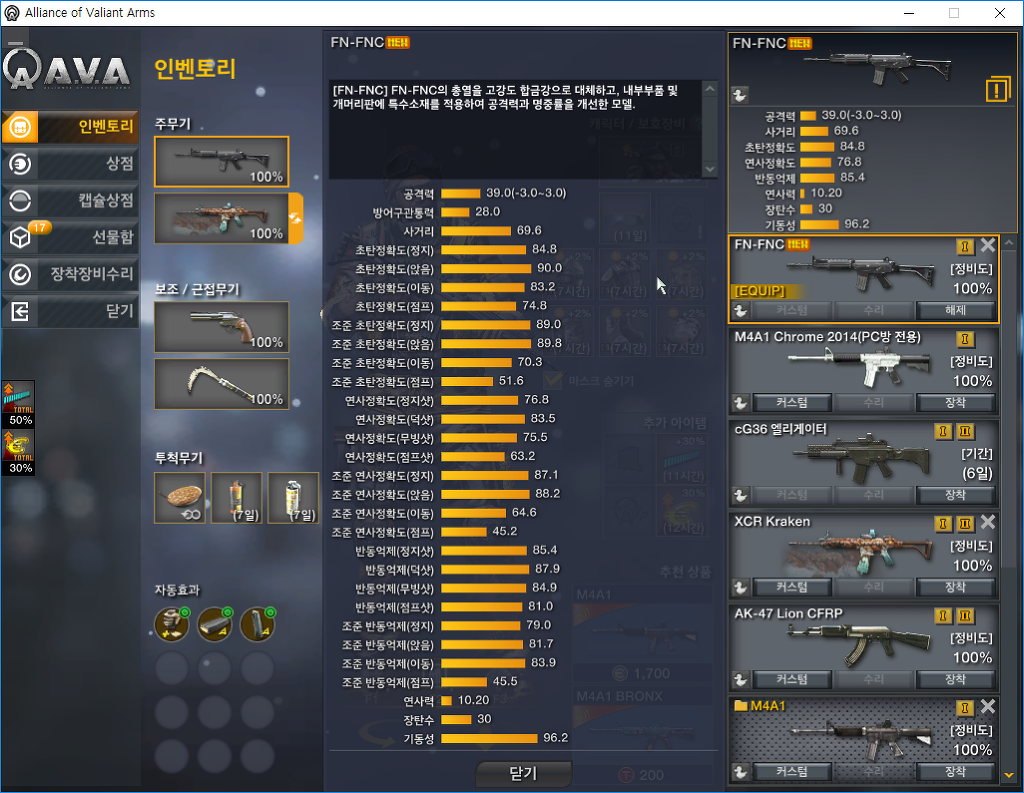
Task: Select the sickle melee weapon slot
Action: (x=221, y=384)
